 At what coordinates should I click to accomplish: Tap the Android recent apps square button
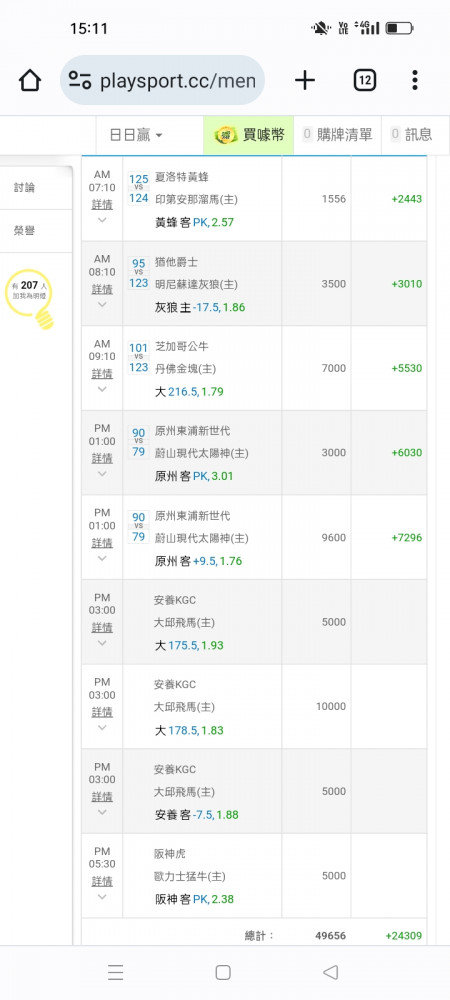[x=223, y=972]
